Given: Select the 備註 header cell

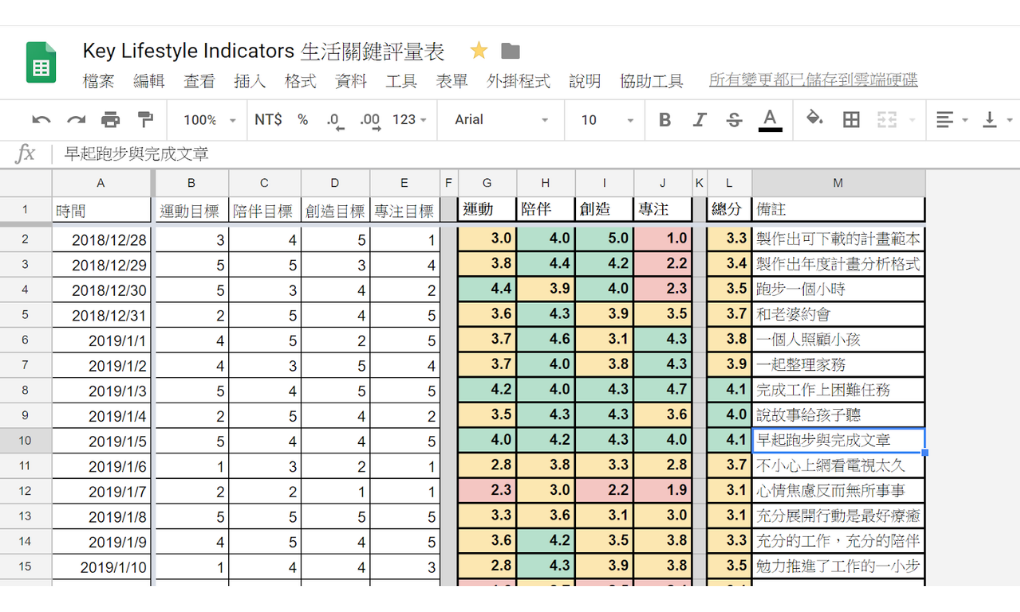Looking at the screenshot, I should [838, 209].
